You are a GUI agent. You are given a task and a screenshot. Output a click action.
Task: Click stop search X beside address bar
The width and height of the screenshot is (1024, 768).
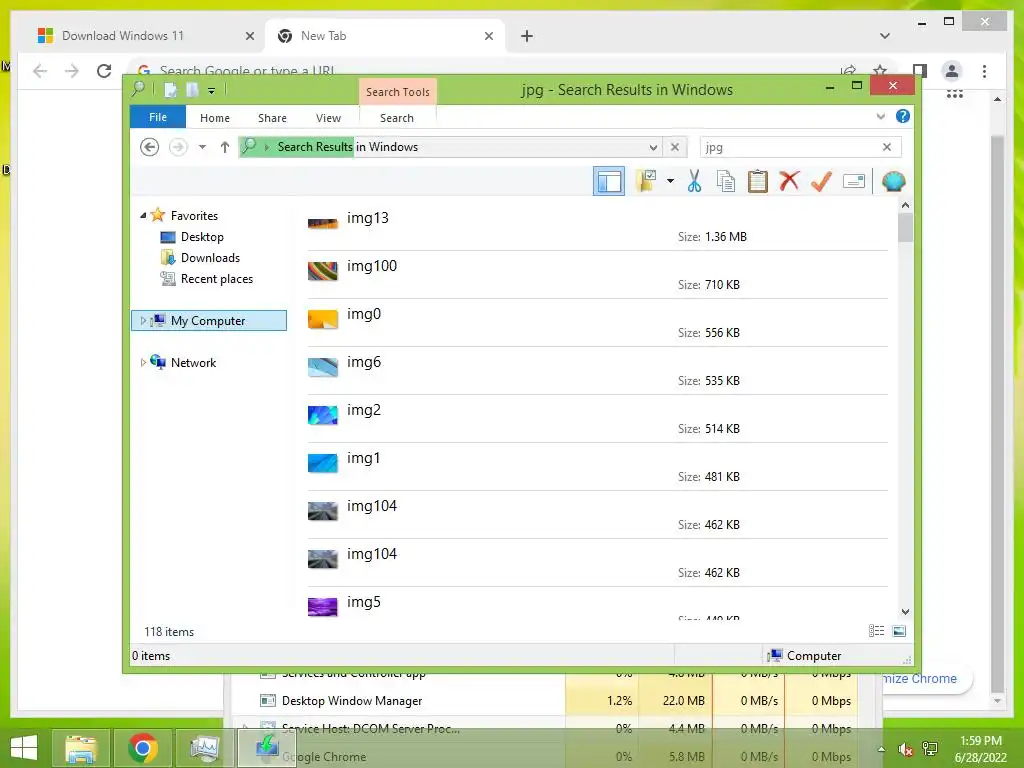pyautogui.click(x=675, y=147)
